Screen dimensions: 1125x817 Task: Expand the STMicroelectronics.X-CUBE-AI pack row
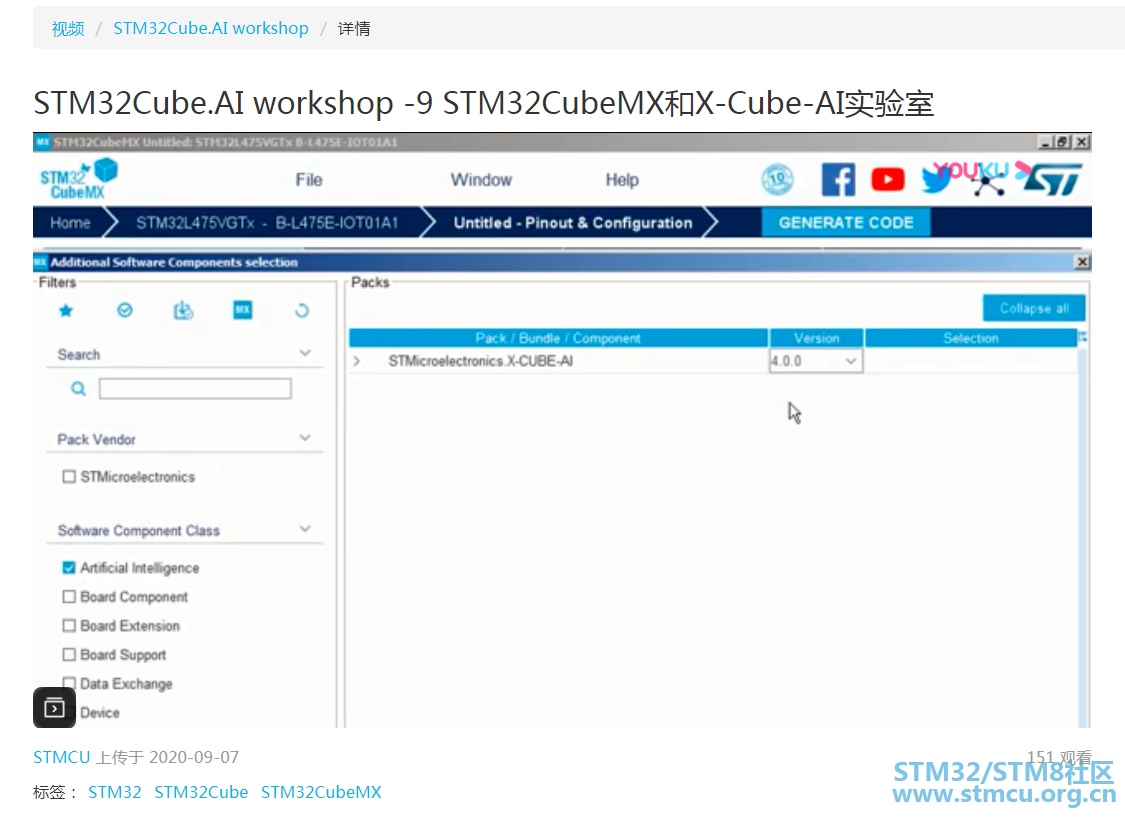357,361
